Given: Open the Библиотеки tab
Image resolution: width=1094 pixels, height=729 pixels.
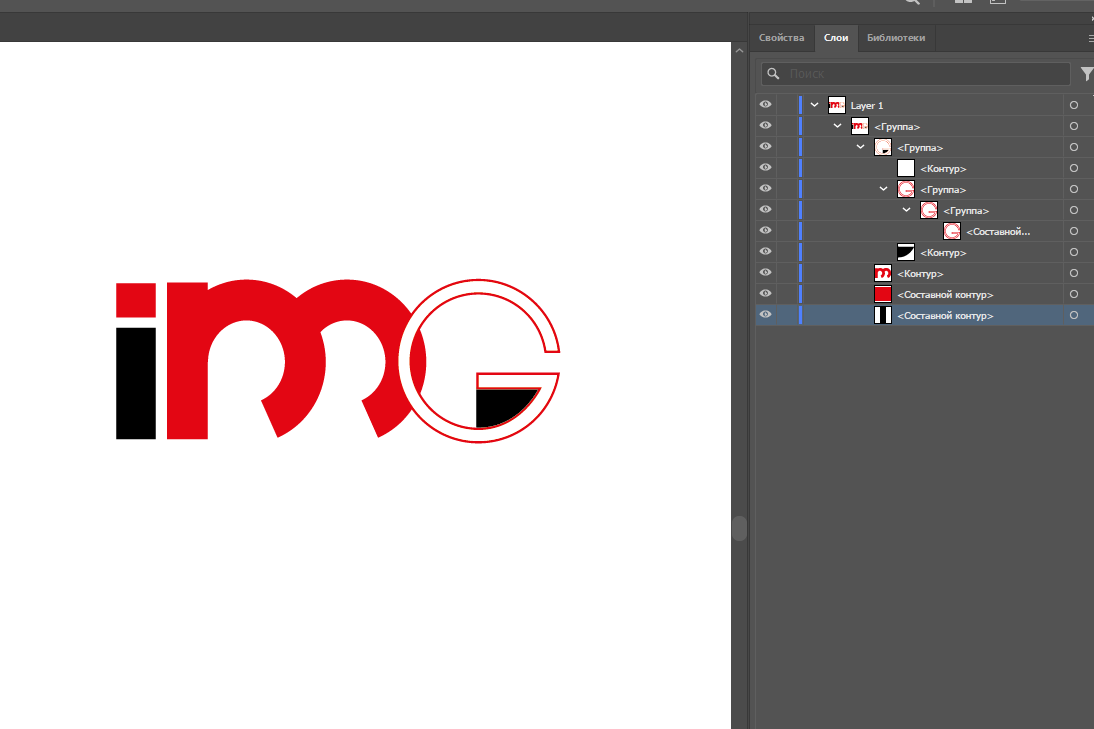Looking at the screenshot, I should pyautogui.click(x=895, y=38).
